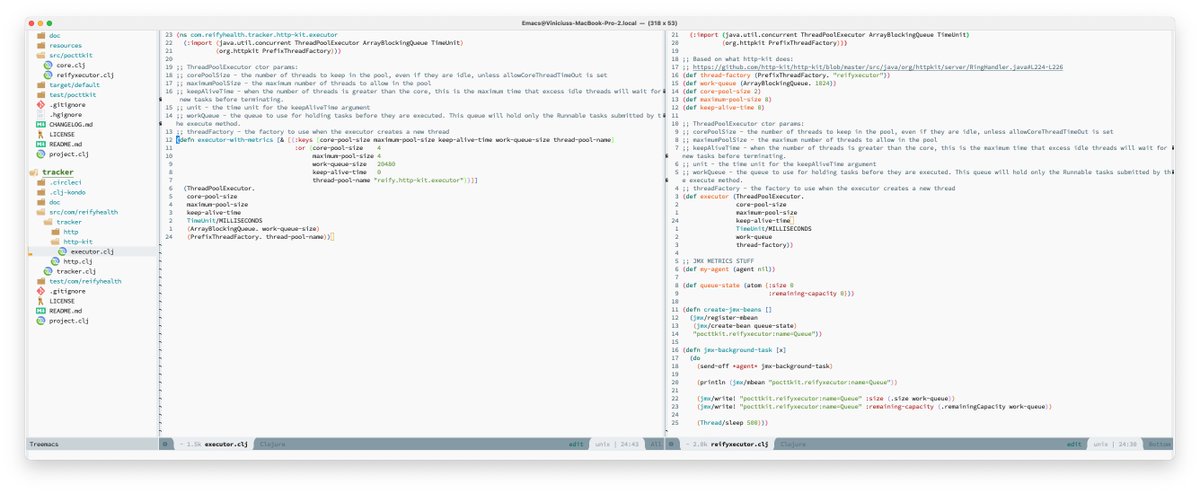Expand the .clj-kondo folder
The width and height of the screenshot is (1200, 493).
(68, 192)
